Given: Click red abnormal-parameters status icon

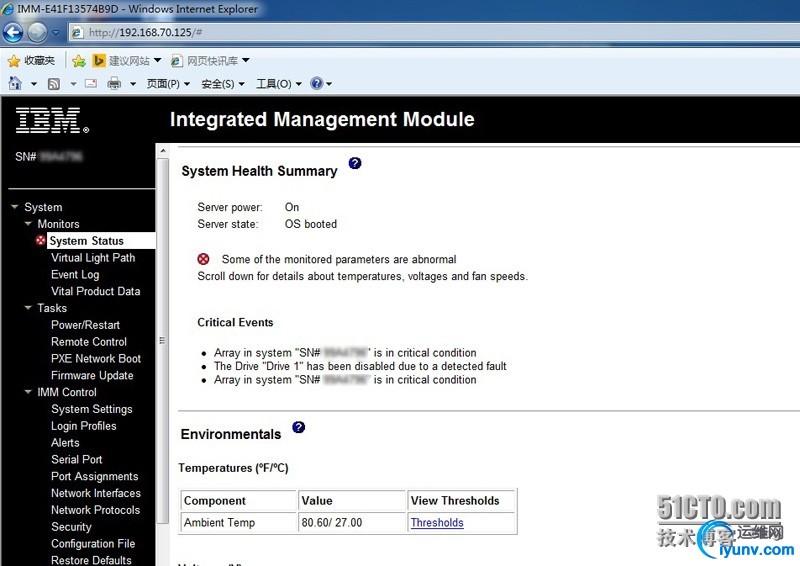Looking at the screenshot, I should (203, 259).
